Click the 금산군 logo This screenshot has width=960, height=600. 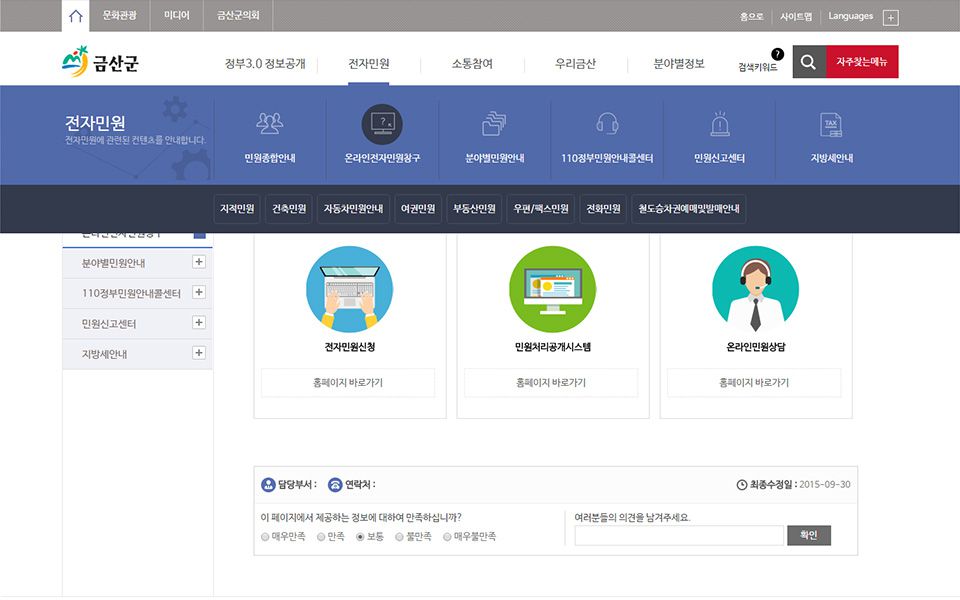point(100,62)
